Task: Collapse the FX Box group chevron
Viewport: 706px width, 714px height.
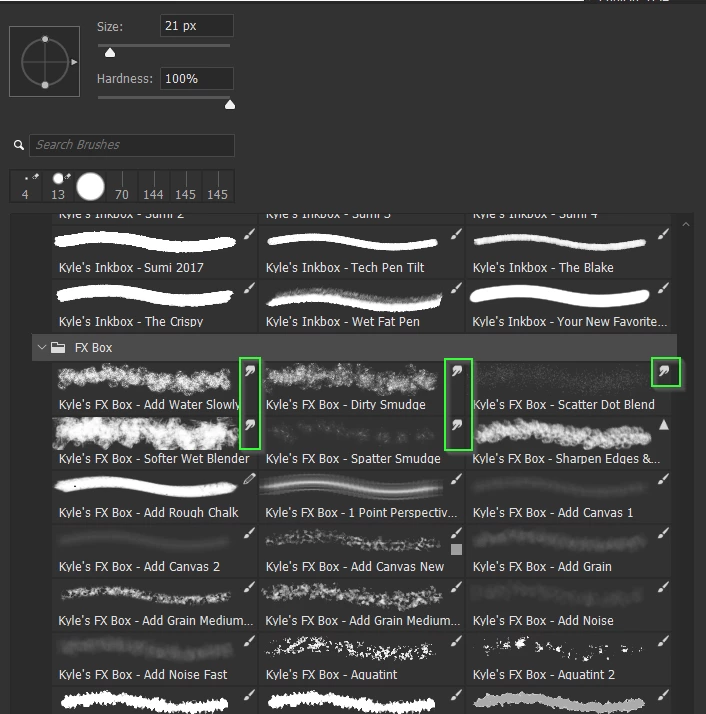Action: pyautogui.click(x=42, y=347)
